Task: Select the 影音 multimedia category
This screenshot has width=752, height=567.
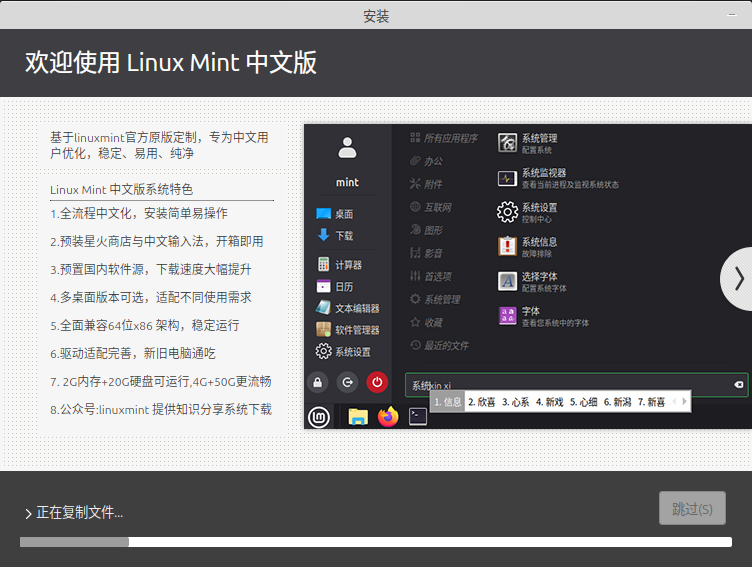Action: click(x=426, y=253)
